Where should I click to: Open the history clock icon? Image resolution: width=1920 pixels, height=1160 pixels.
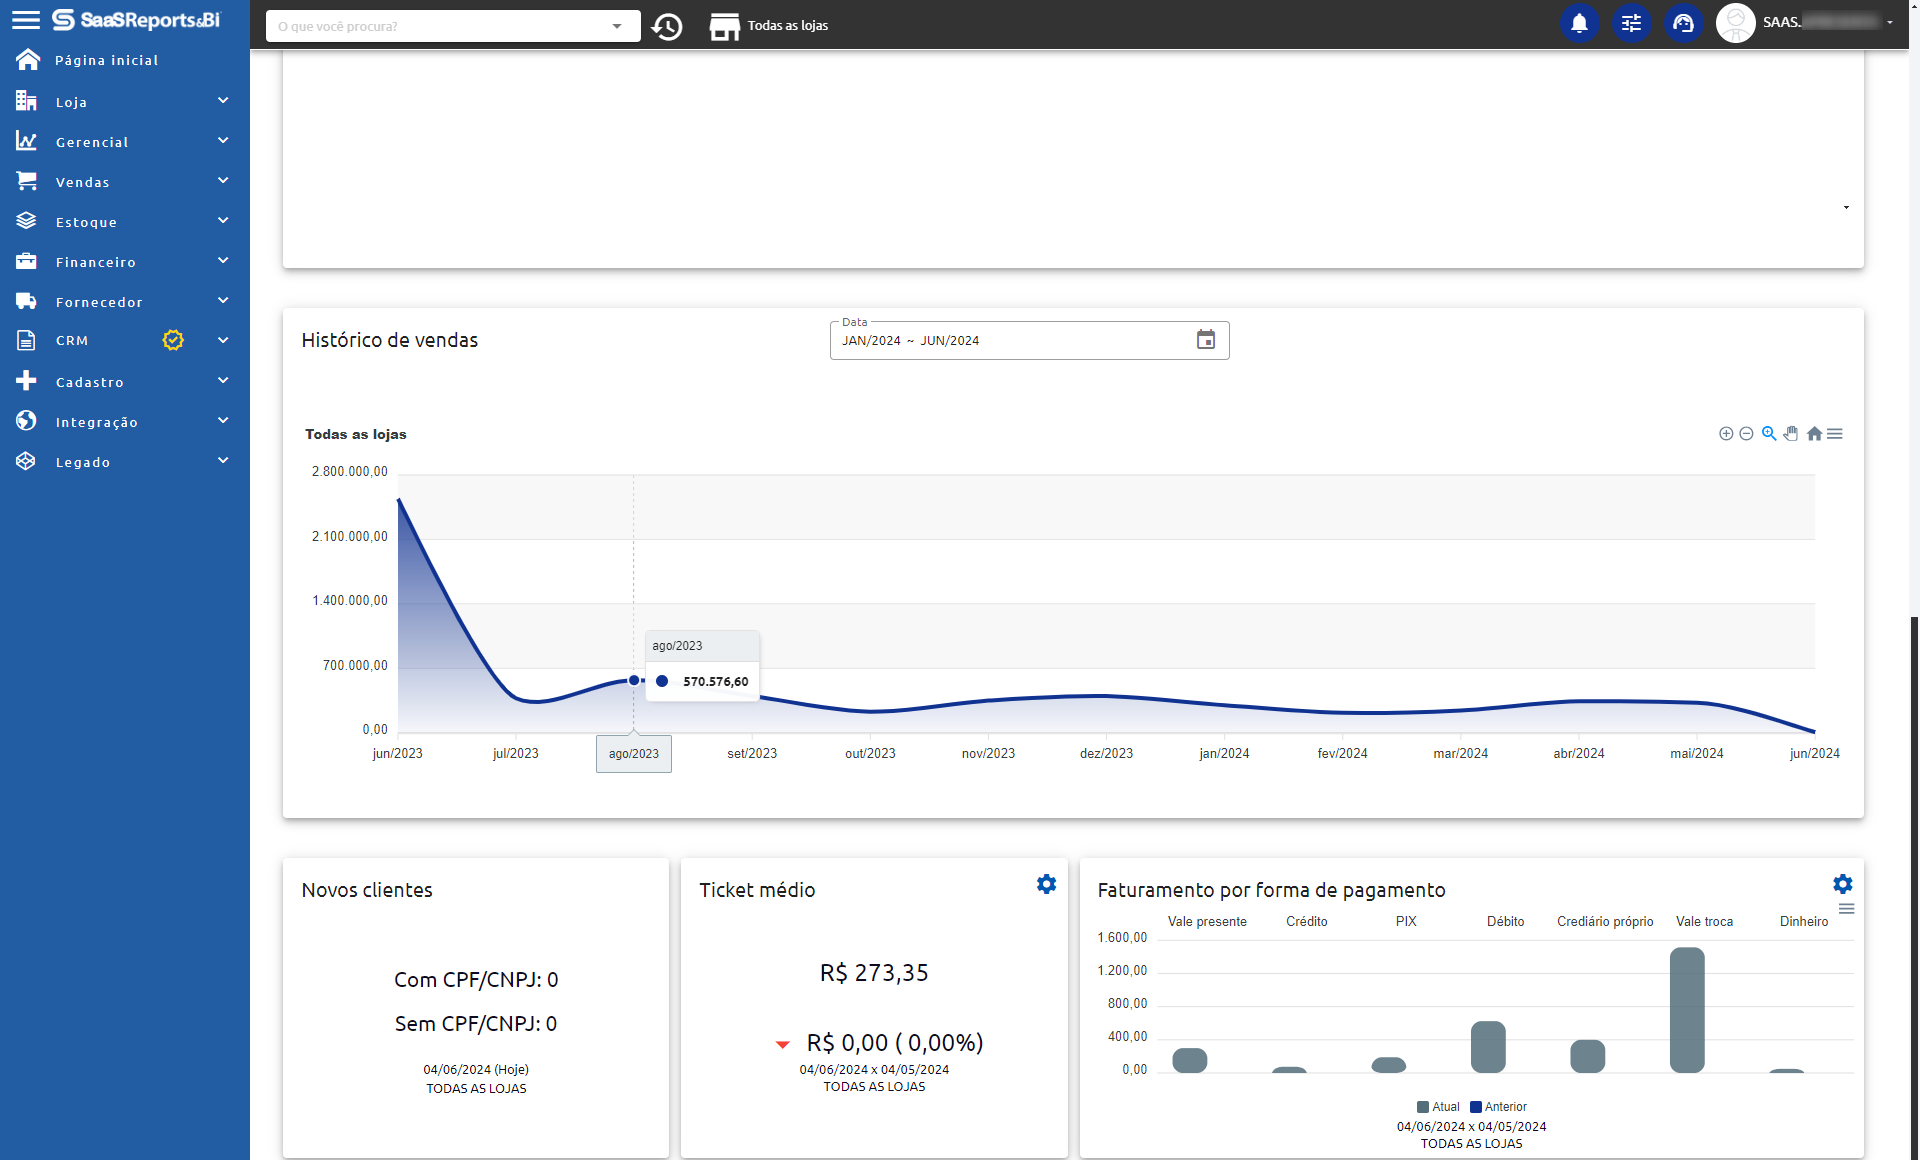point(667,26)
